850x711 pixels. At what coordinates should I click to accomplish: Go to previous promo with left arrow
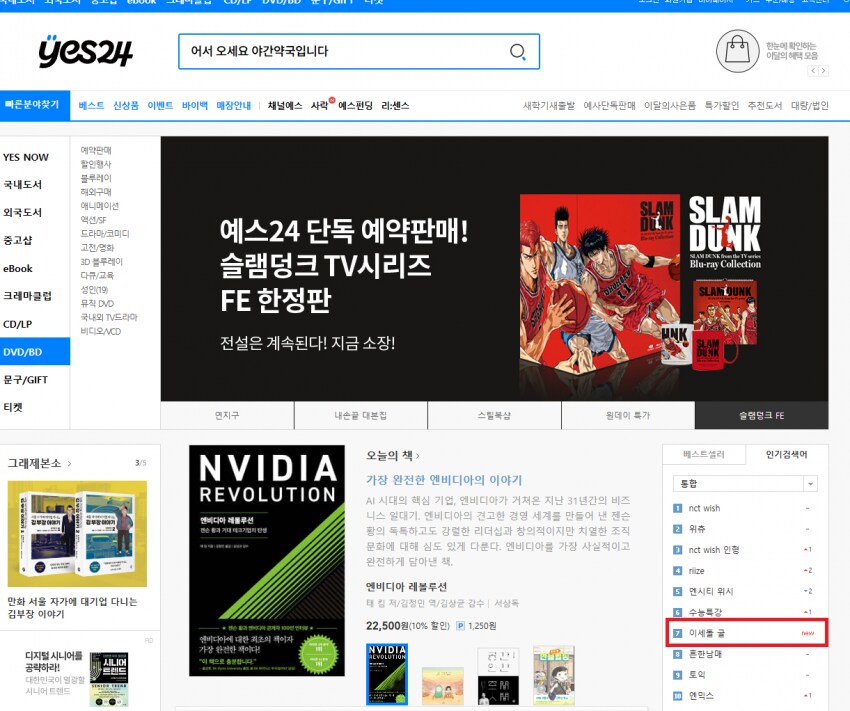click(813, 71)
